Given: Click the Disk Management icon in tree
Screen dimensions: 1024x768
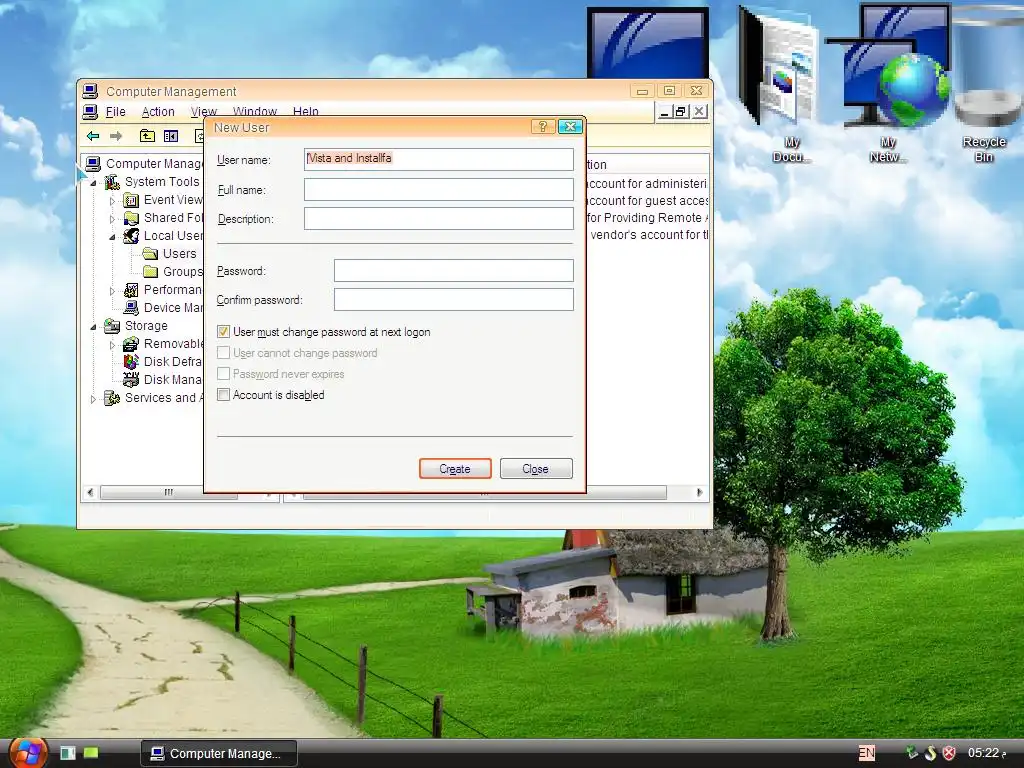Looking at the screenshot, I should click(x=131, y=379).
